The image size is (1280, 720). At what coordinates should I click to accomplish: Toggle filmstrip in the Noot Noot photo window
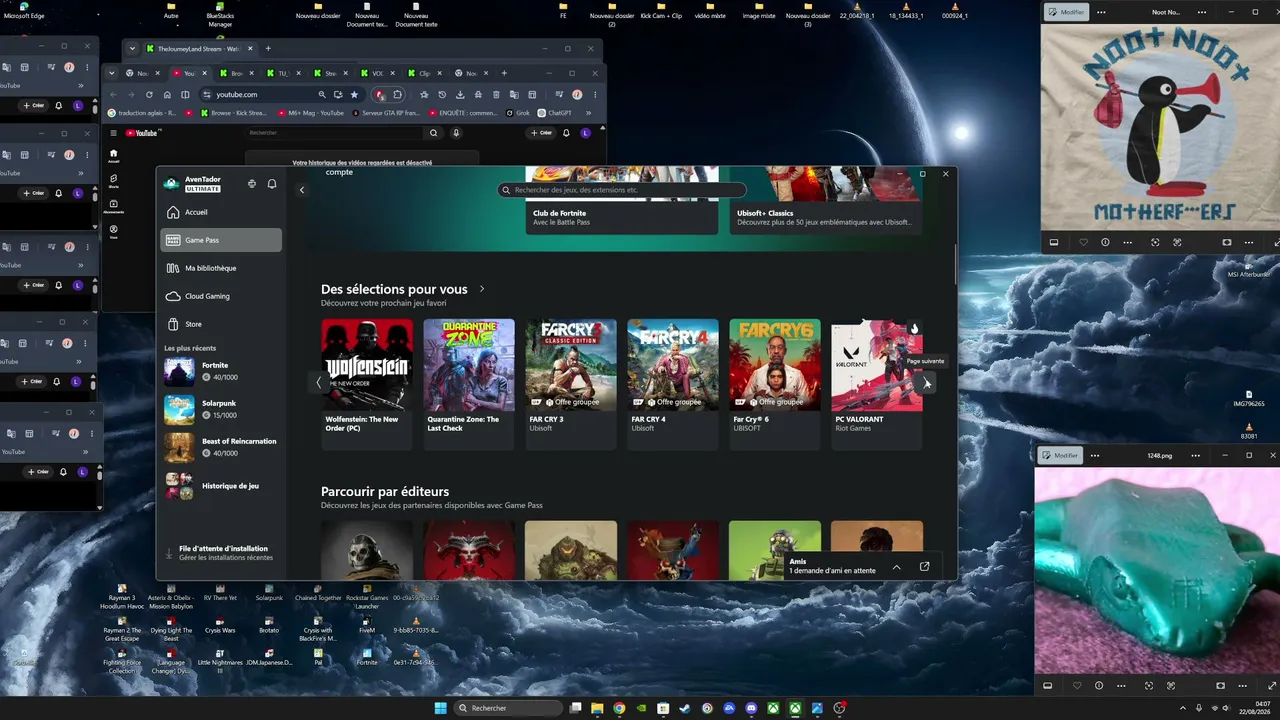coord(1053,242)
